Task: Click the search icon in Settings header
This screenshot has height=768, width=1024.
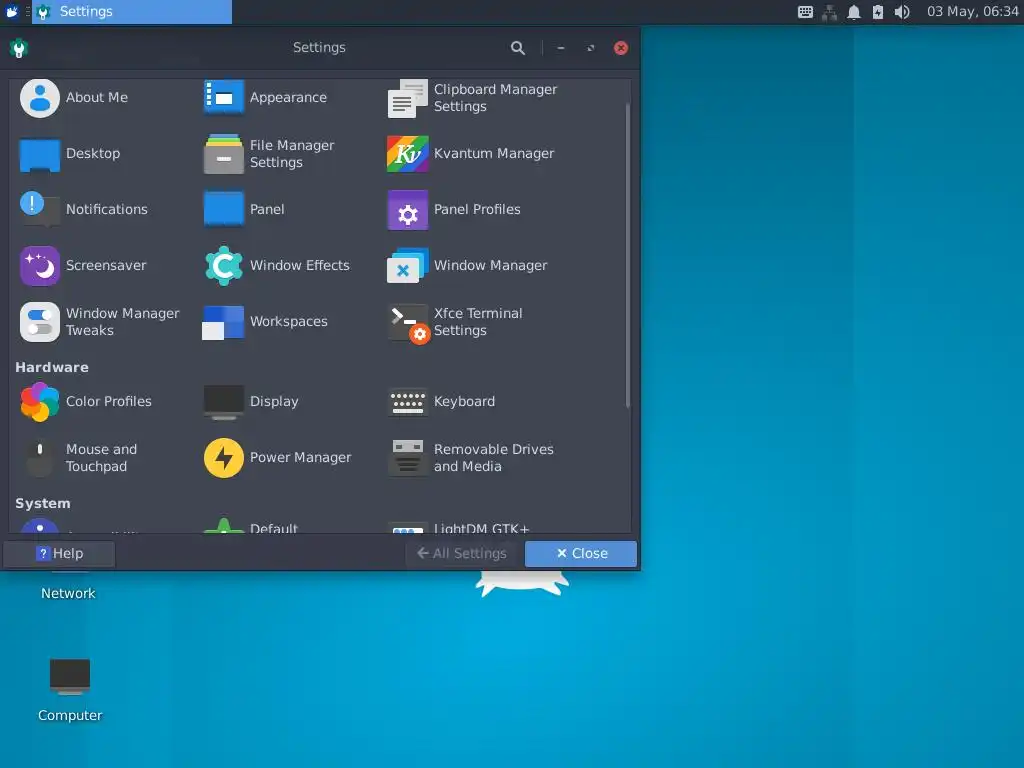Action: pos(518,48)
